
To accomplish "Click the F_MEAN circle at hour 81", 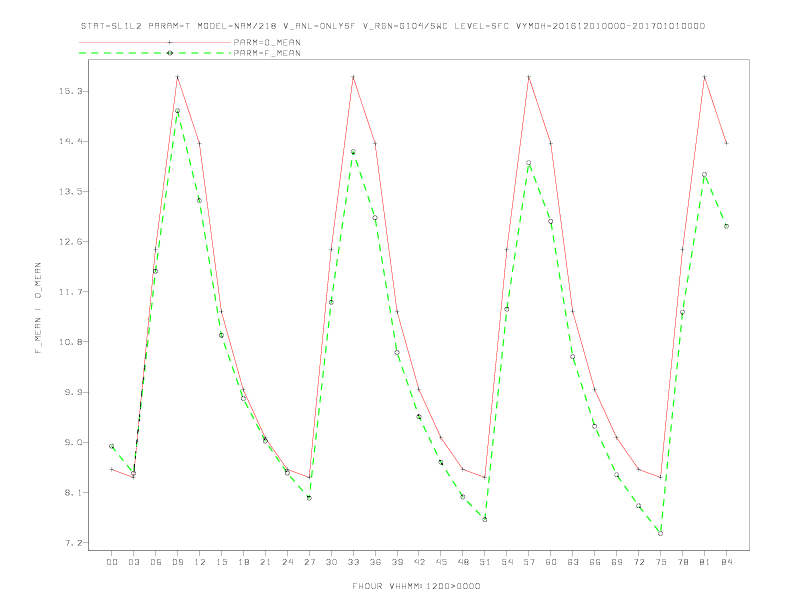I will pyautogui.click(x=705, y=175).
